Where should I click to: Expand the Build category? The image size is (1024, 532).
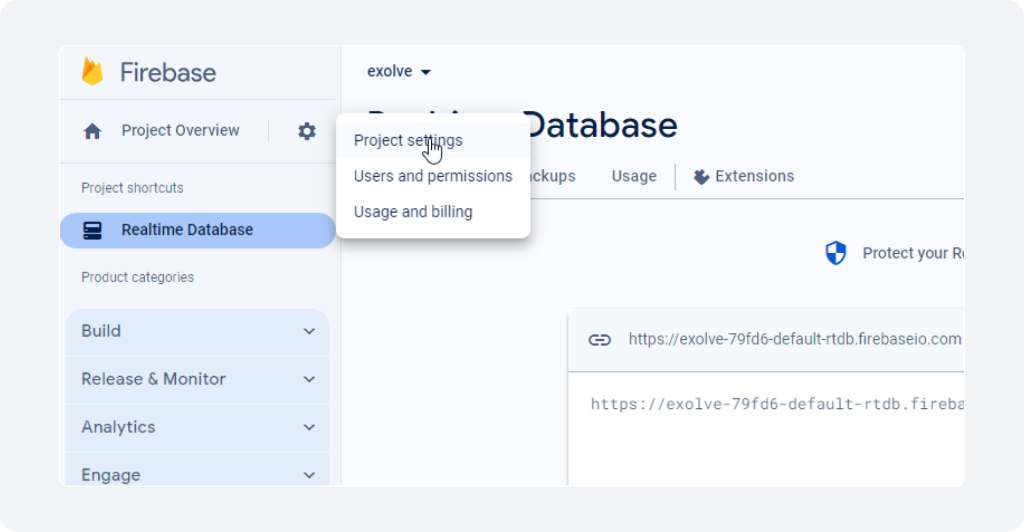tap(197, 332)
